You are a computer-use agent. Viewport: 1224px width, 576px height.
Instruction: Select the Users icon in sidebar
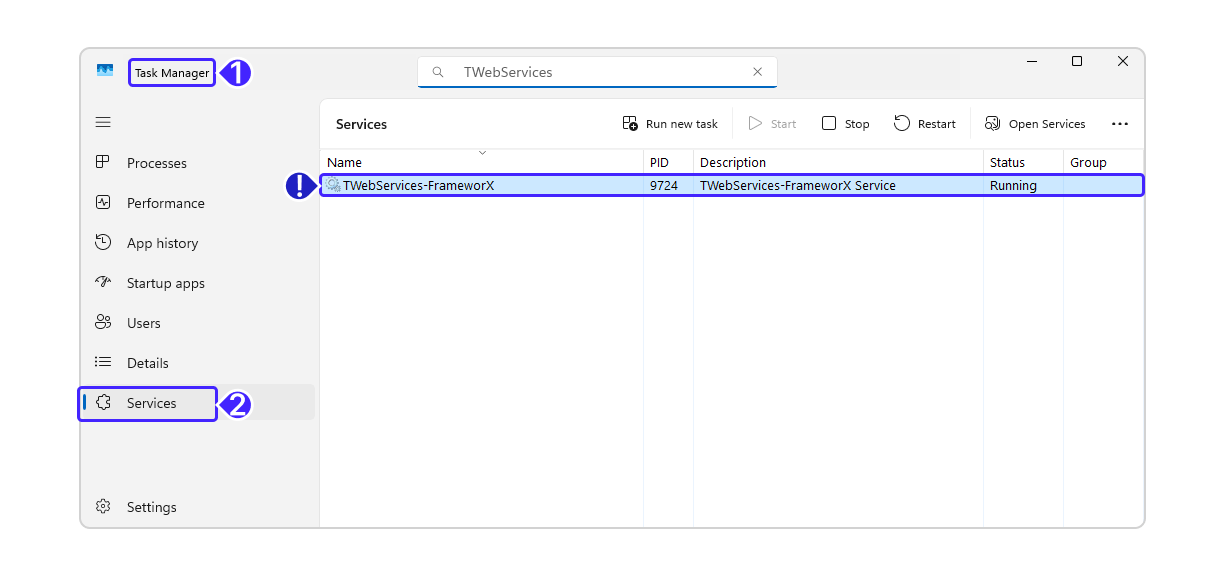point(103,322)
